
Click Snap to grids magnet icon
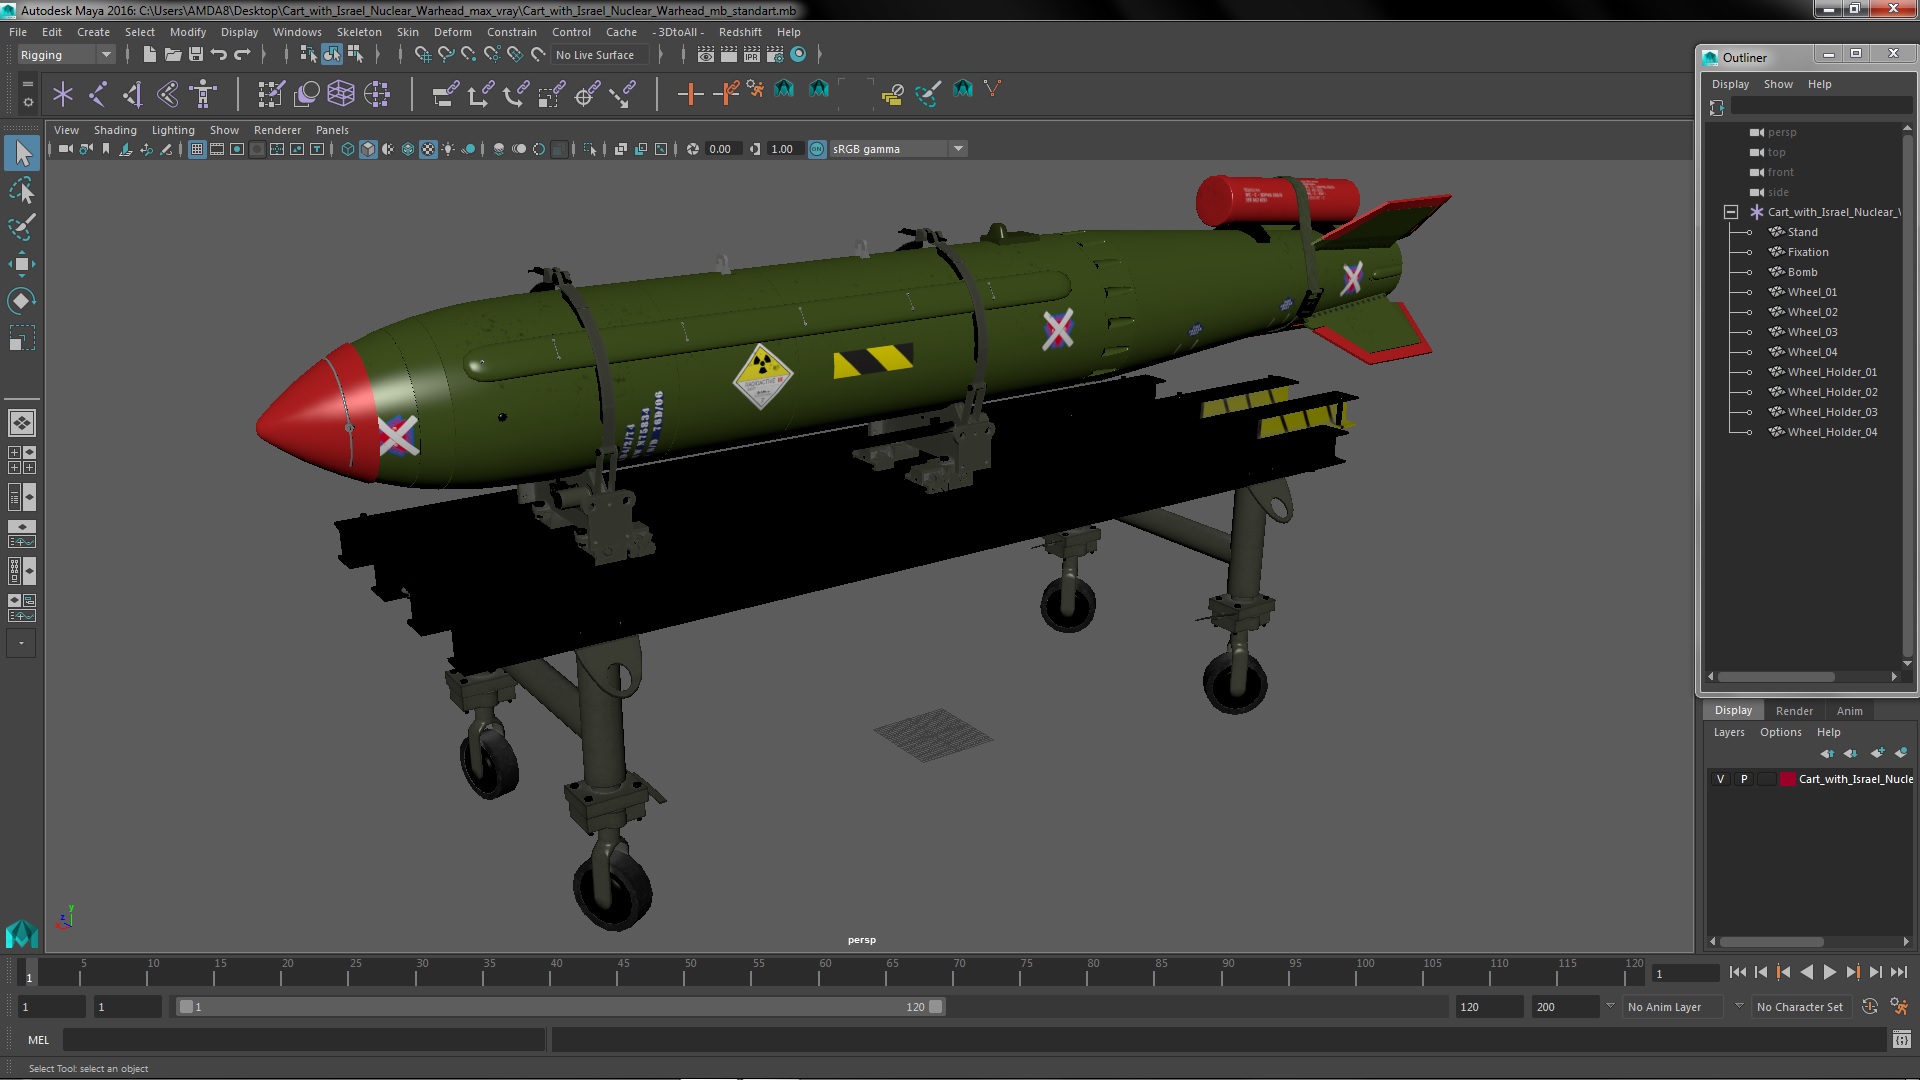(422, 54)
